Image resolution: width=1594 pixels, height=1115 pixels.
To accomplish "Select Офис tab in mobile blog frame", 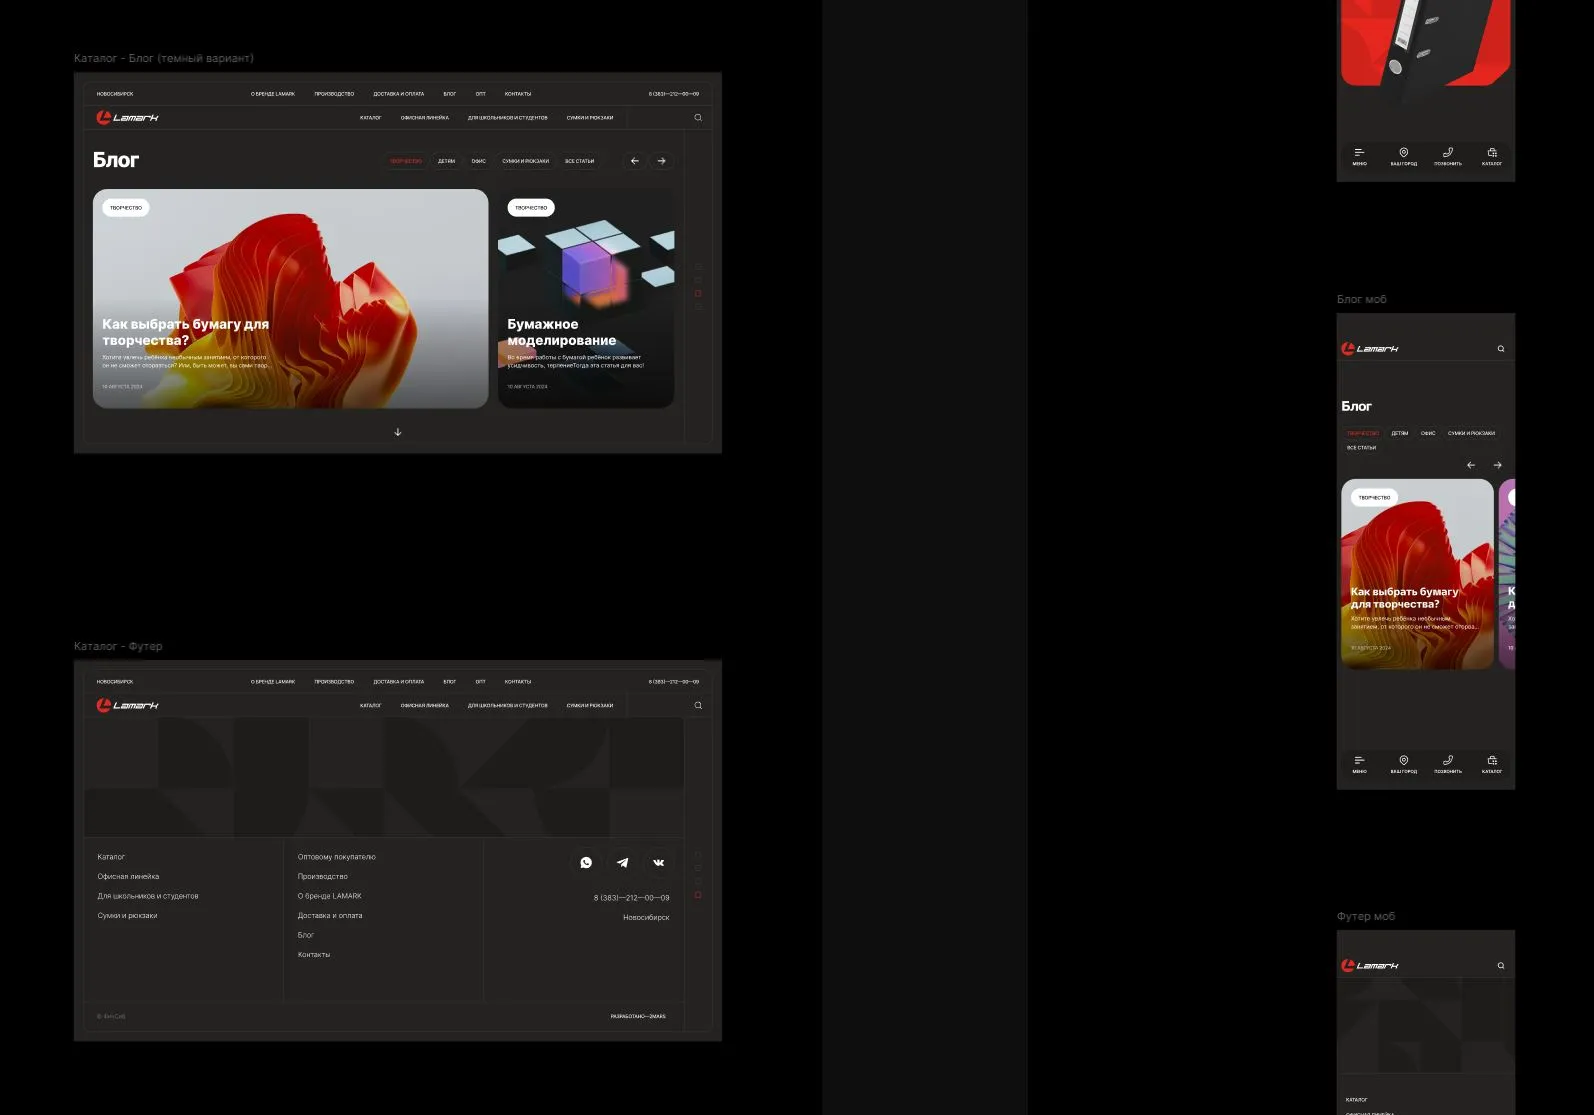I will tap(1428, 433).
